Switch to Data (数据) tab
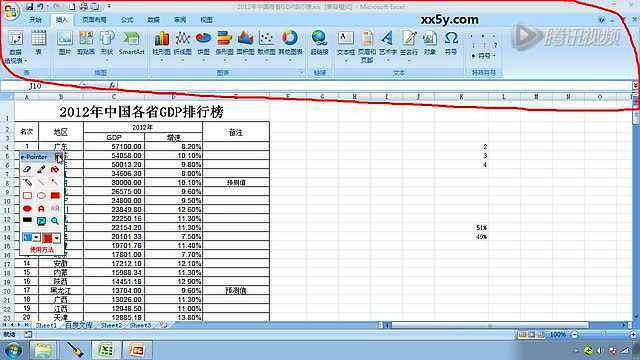 pyautogui.click(x=153, y=20)
